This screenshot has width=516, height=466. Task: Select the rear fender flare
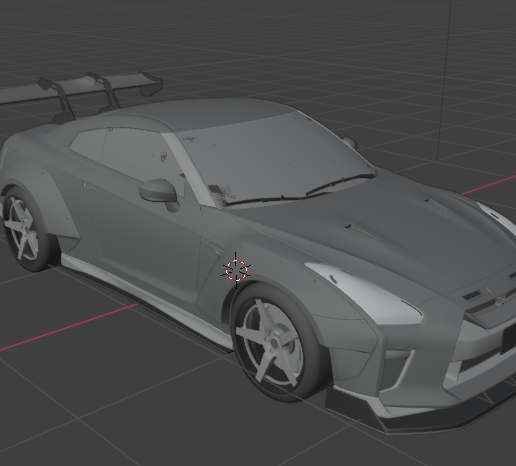tap(43, 197)
